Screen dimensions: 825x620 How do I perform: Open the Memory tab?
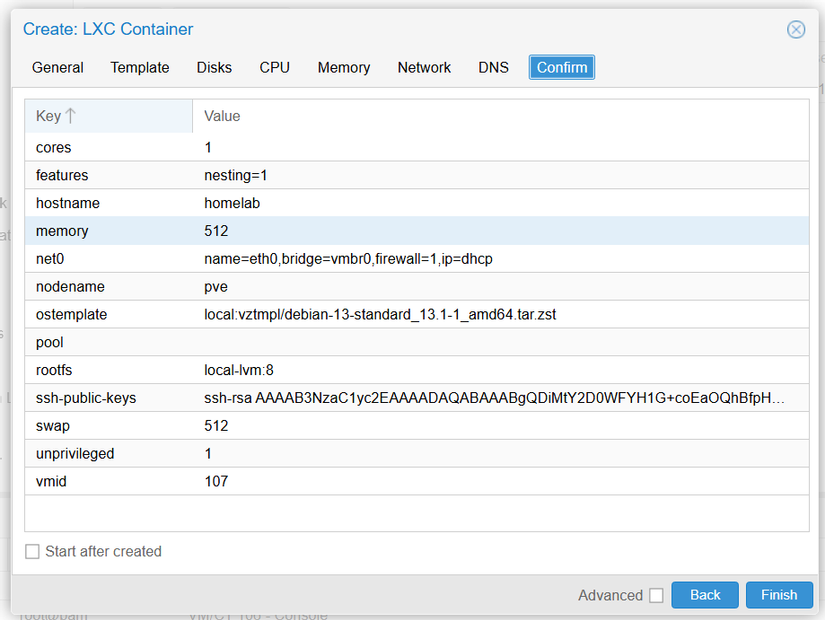pos(344,67)
